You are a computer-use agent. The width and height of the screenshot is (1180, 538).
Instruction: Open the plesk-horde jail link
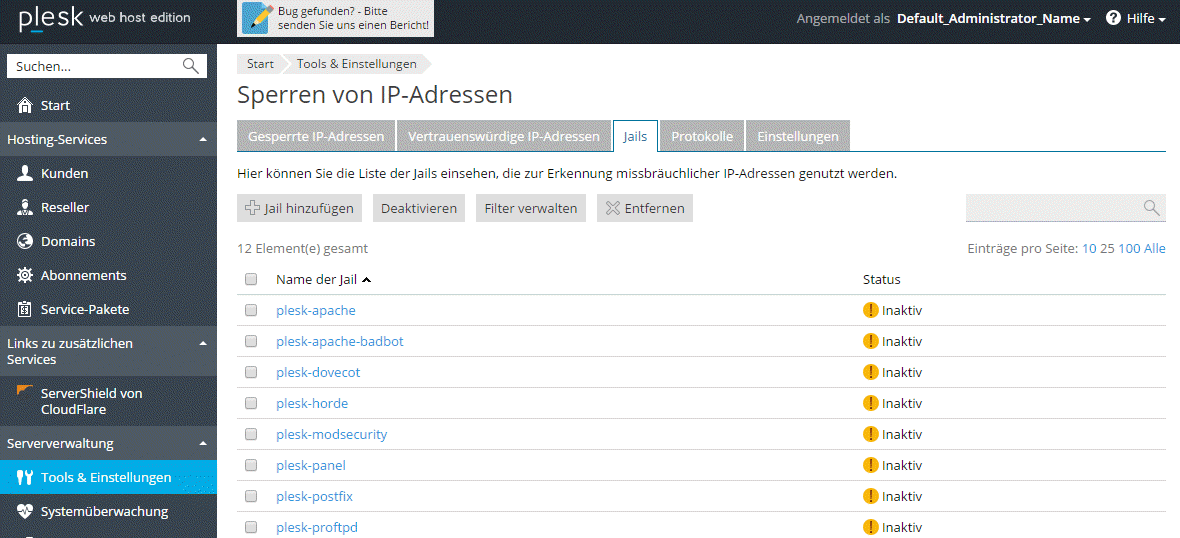point(312,403)
